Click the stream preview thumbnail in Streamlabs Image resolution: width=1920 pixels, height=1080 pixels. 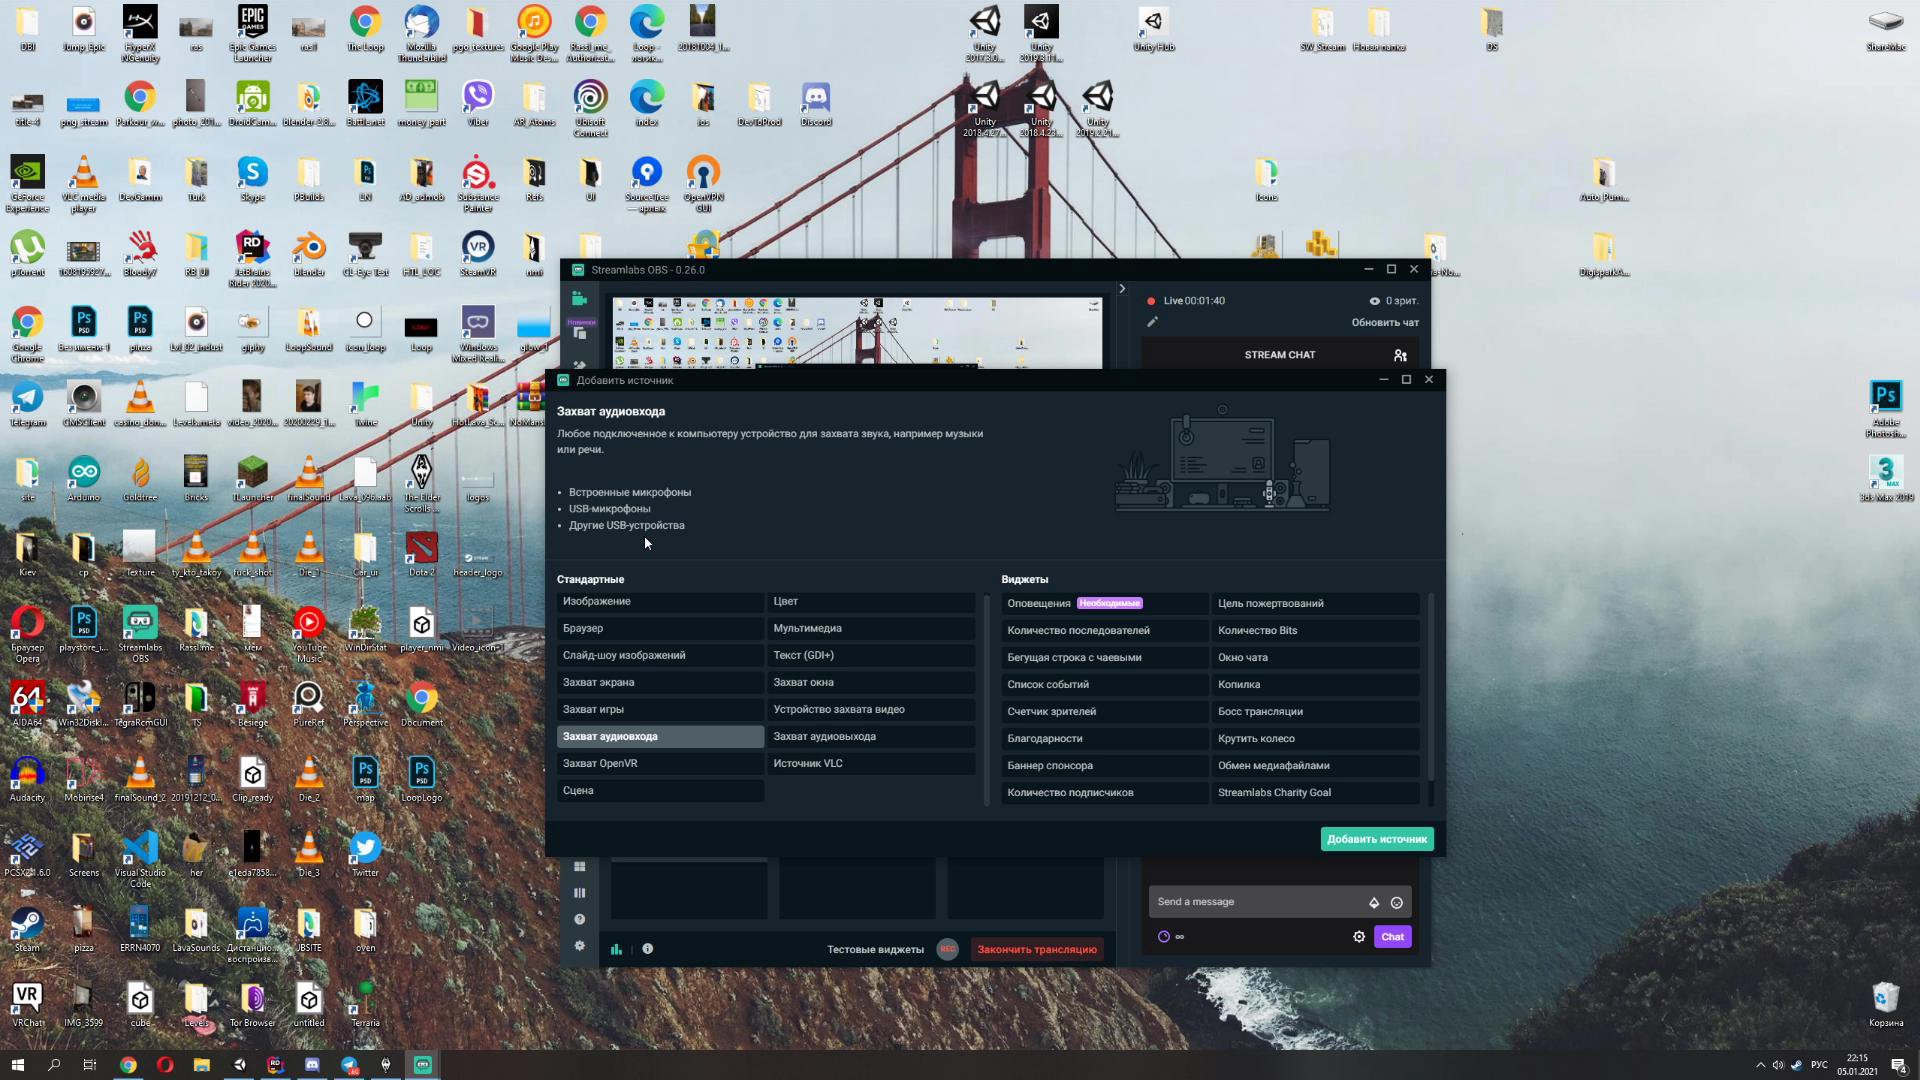pyautogui.click(x=857, y=333)
